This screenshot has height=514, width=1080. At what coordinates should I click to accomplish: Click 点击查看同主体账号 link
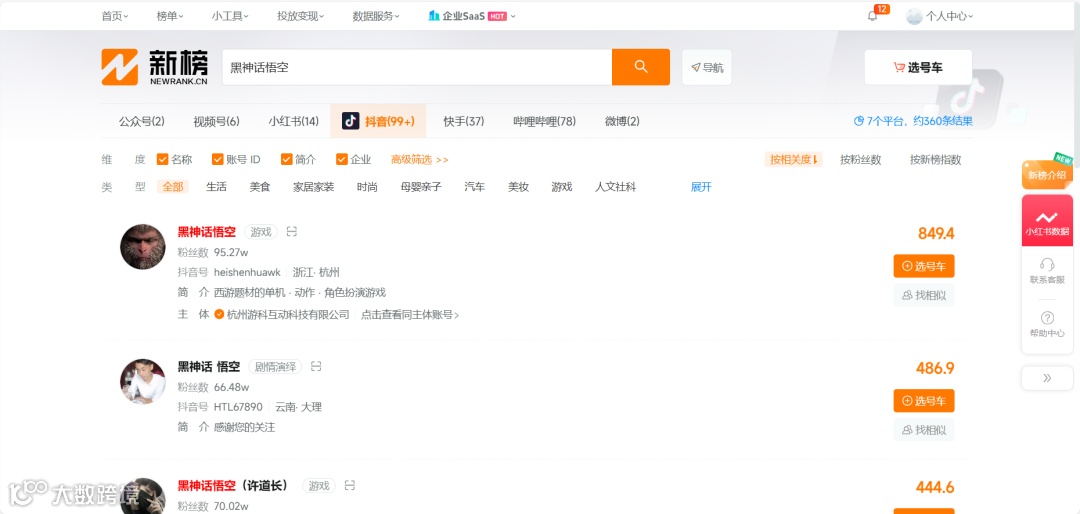coord(410,314)
